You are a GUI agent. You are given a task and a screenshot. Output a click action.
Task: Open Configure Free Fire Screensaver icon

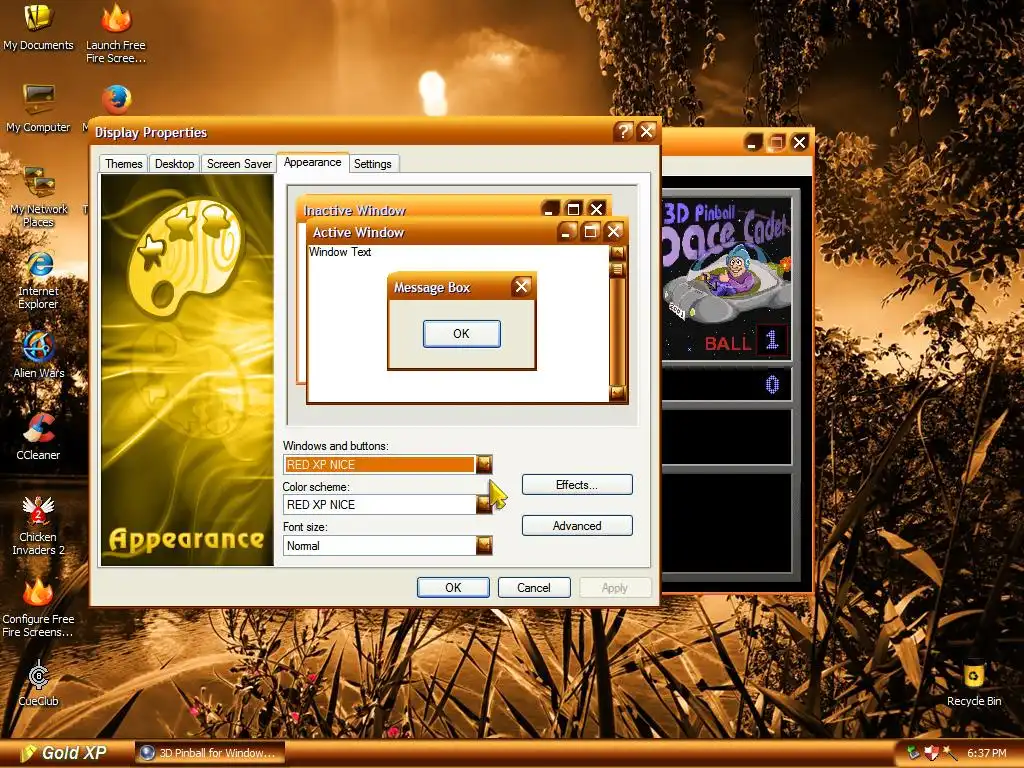click(38, 607)
